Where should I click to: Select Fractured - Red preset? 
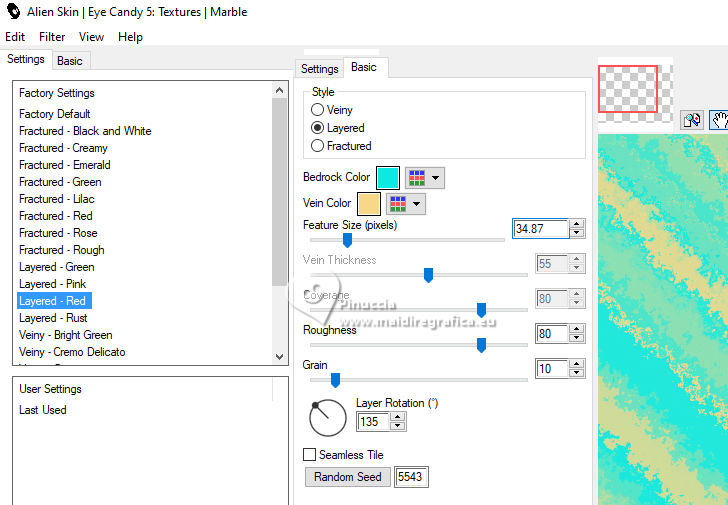coord(56,216)
